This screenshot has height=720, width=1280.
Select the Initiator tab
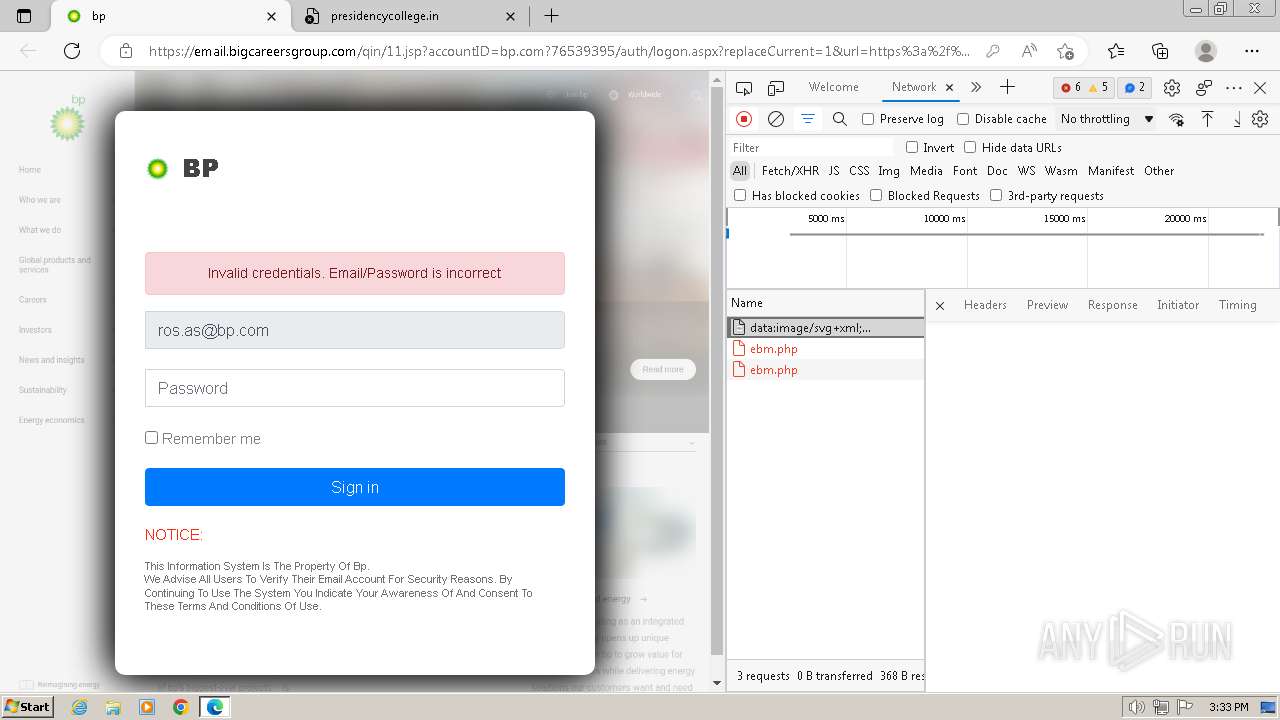[1178, 305]
